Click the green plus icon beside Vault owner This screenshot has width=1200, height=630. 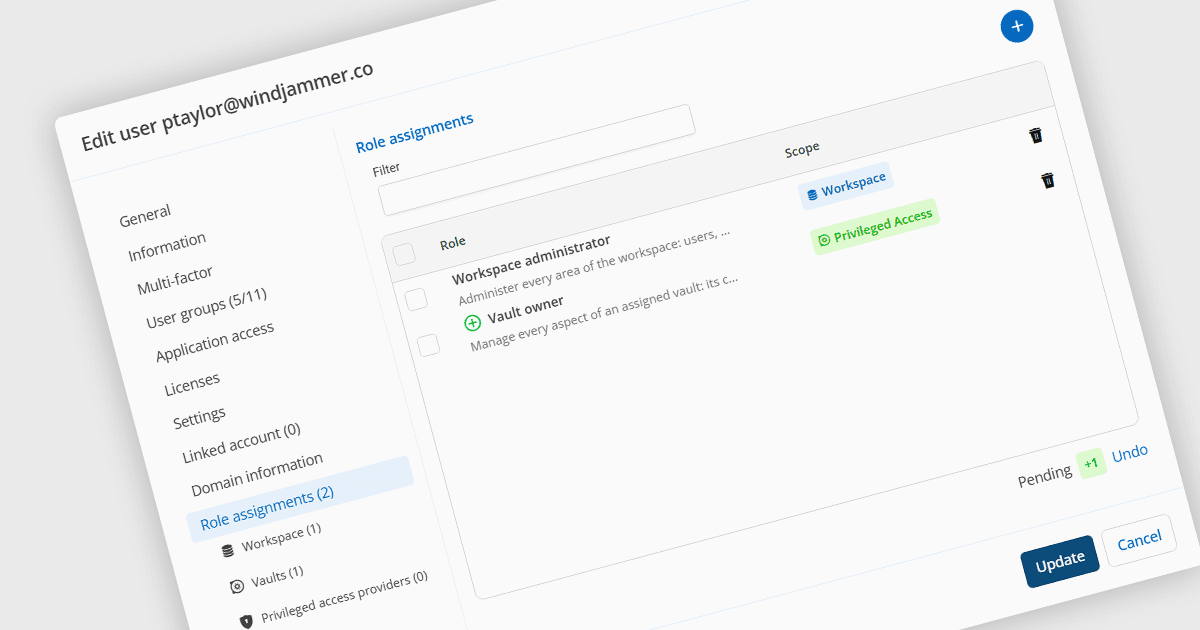click(x=473, y=323)
